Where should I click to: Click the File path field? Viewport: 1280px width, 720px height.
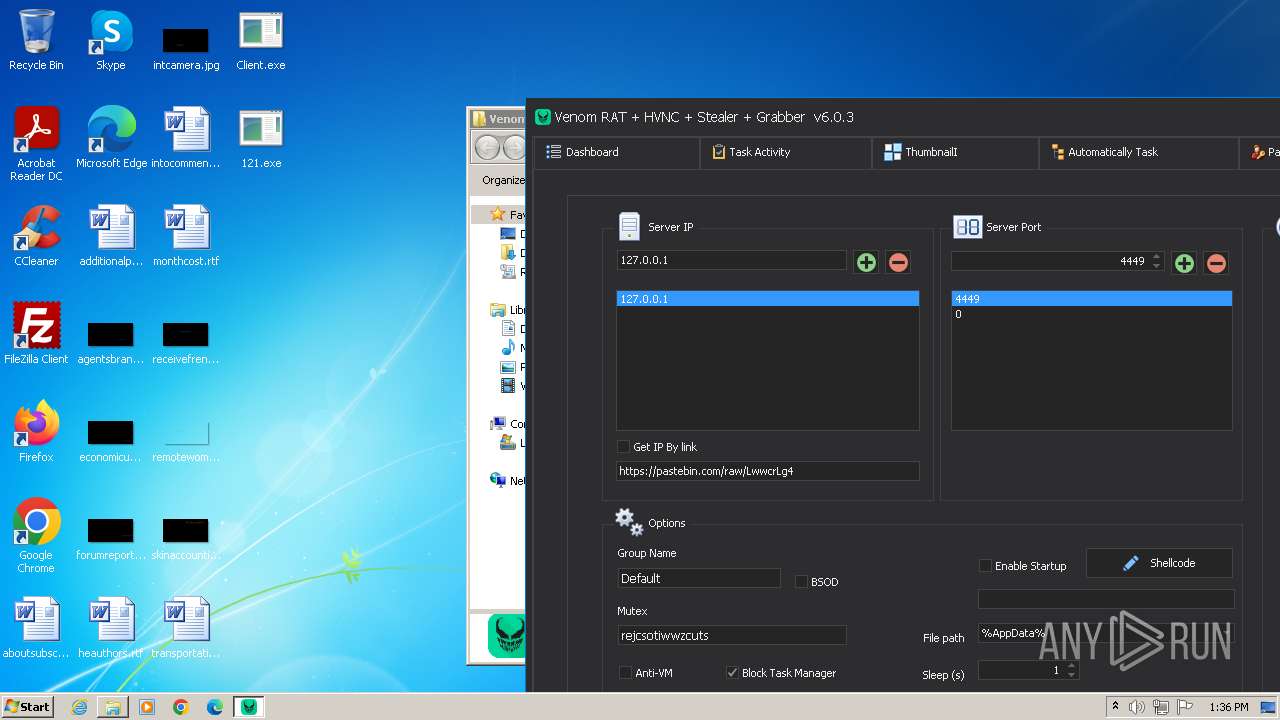pyautogui.click(x=1106, y=633)
